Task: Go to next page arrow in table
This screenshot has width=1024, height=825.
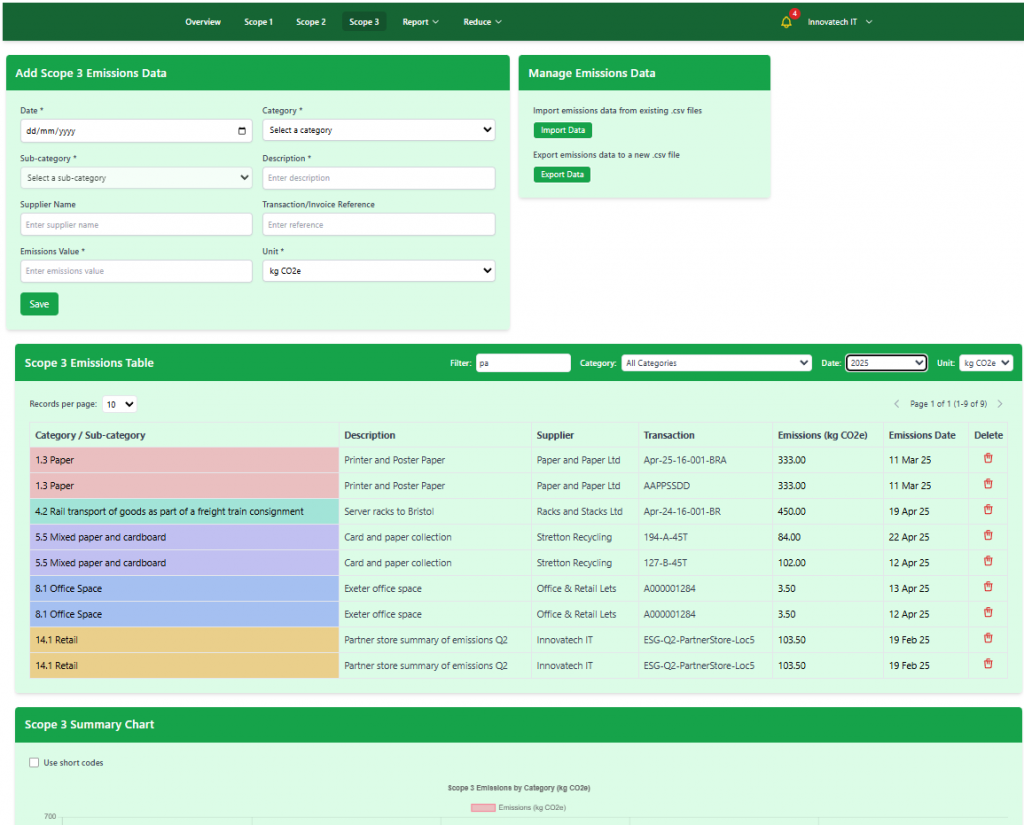Action: pyautogui.click(x=999, y=404)
